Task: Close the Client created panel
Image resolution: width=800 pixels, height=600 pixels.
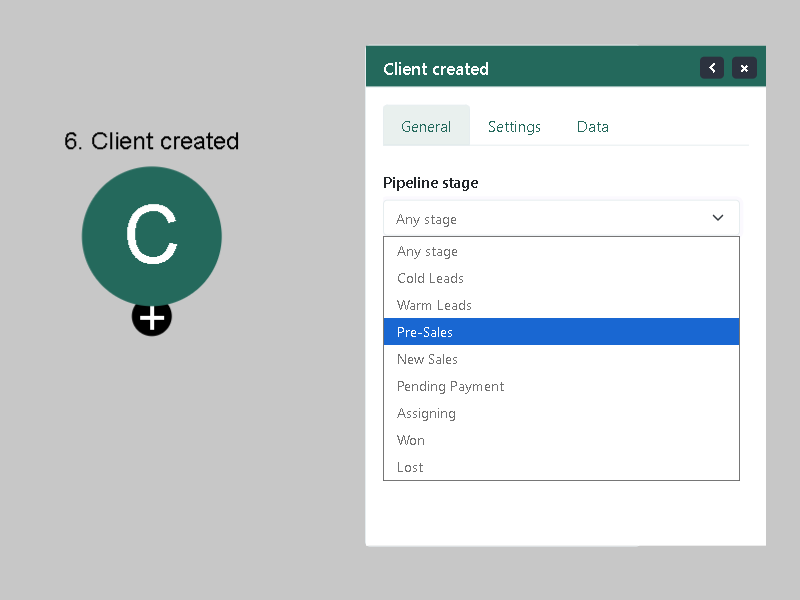Action: coord(744,68)
